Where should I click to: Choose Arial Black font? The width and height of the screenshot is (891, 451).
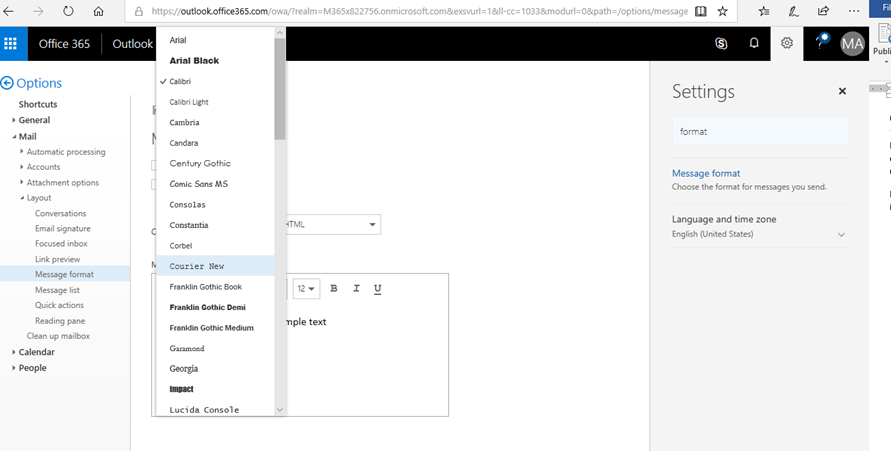coord(215,61)
